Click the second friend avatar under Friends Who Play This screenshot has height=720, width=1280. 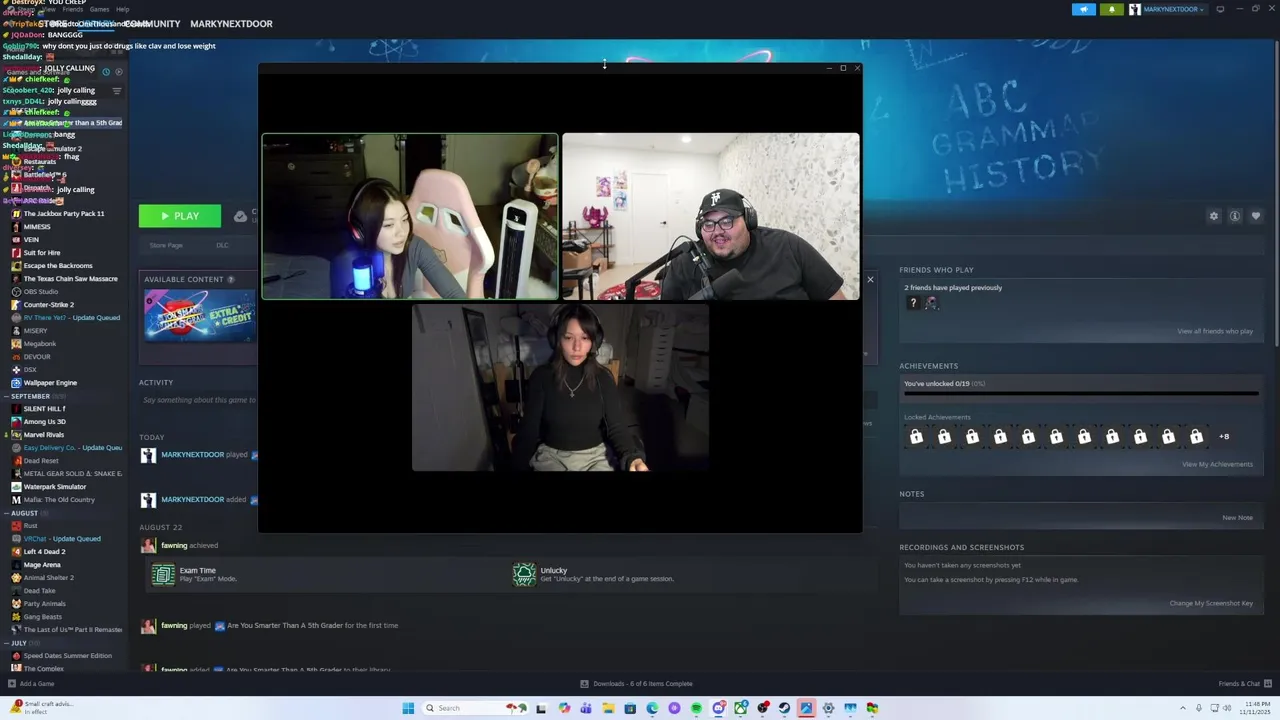[931, 303]
